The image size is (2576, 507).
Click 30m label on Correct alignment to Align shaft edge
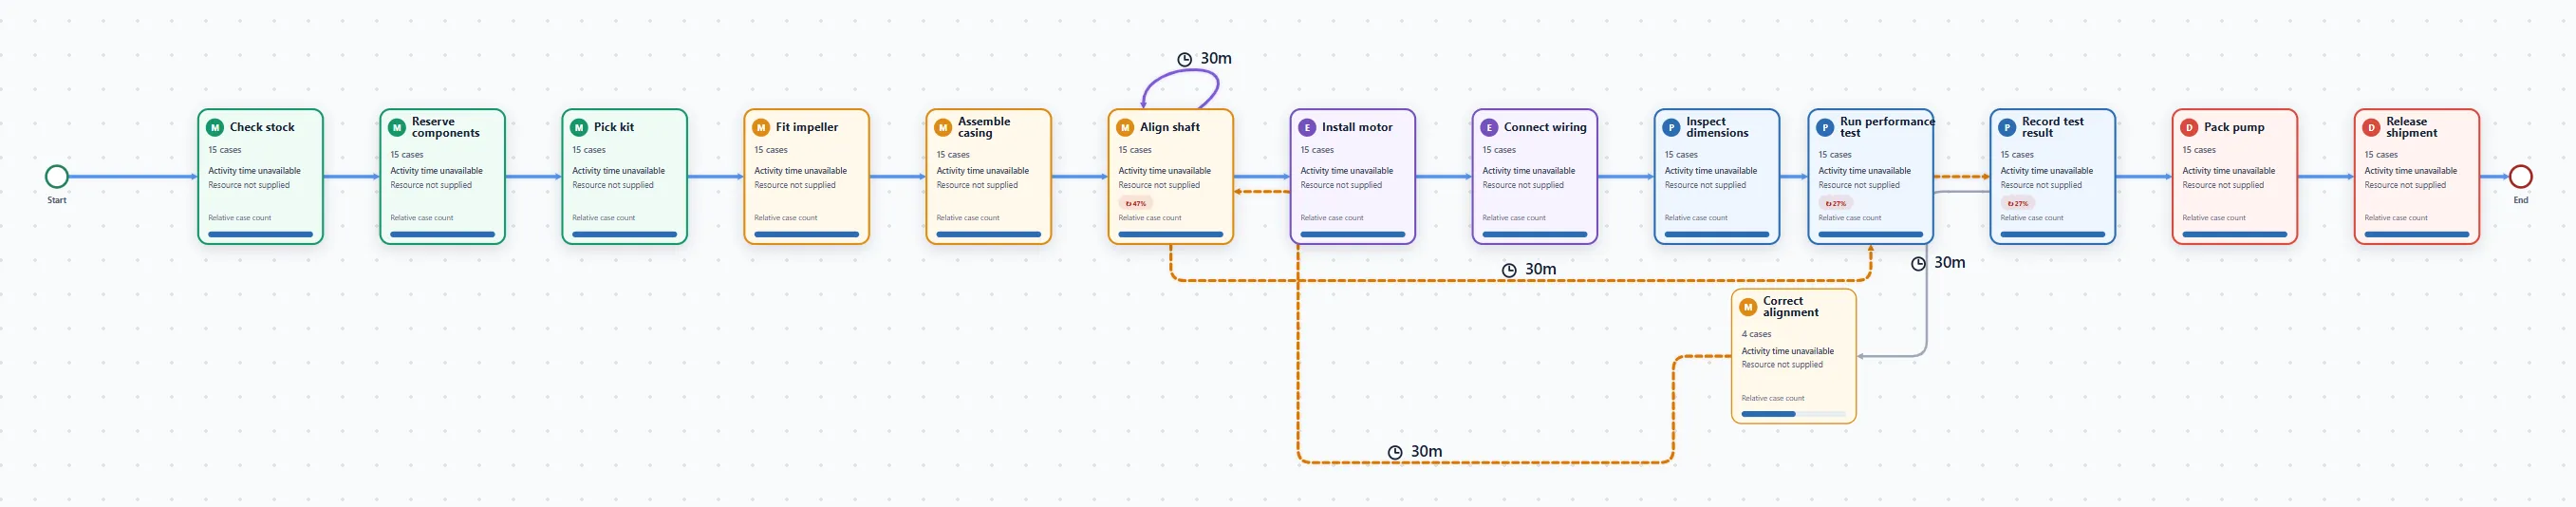pyautogui.click(x=1426, y=452)
